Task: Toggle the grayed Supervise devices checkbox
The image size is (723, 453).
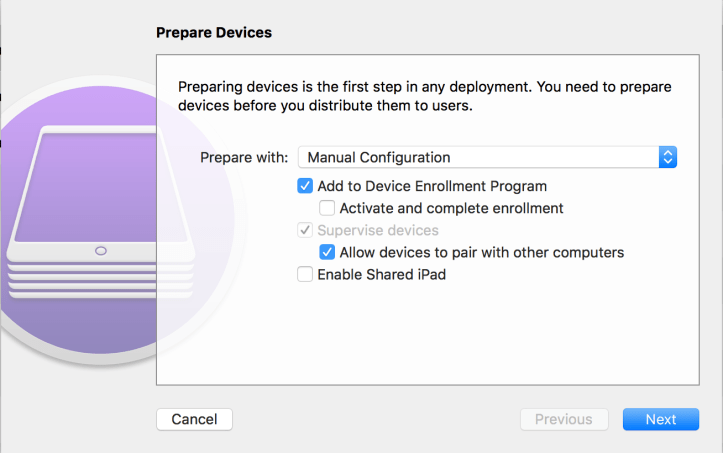Action: (305, 230)
